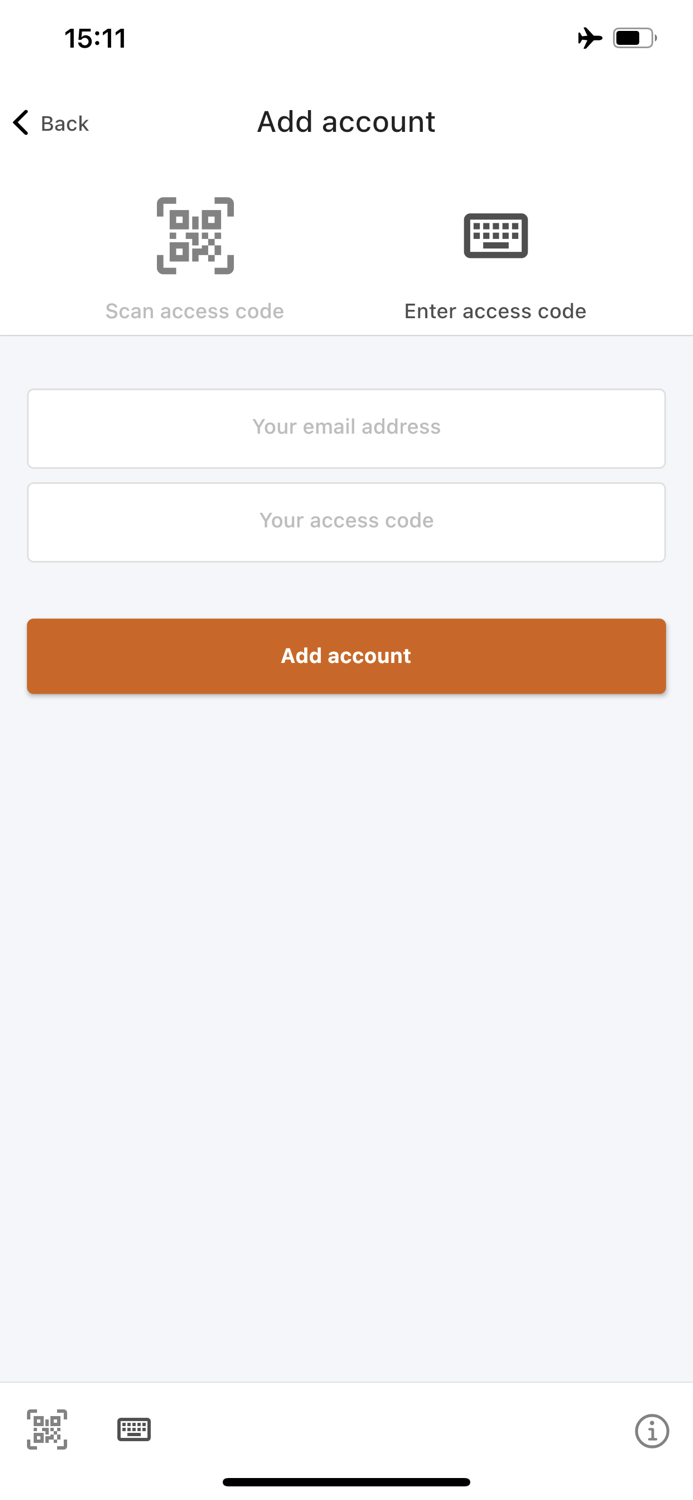Screen dimensions: 693x1500
Task: Switch to the Enter access code tab
Action: (x=495, y=311)
